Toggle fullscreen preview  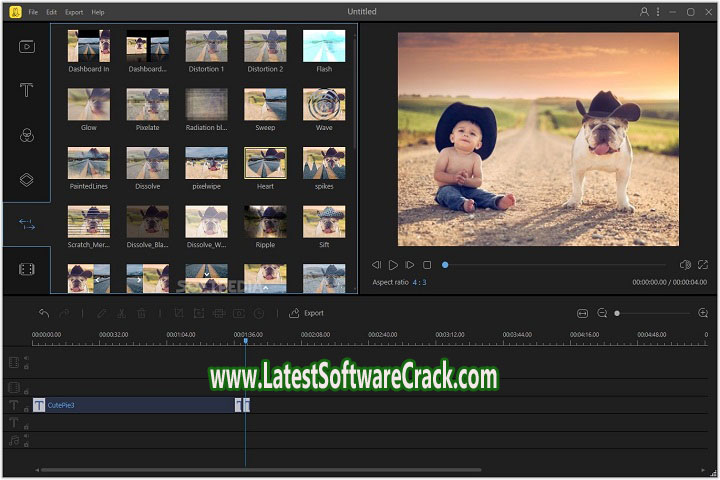click(x=704, y=265)
